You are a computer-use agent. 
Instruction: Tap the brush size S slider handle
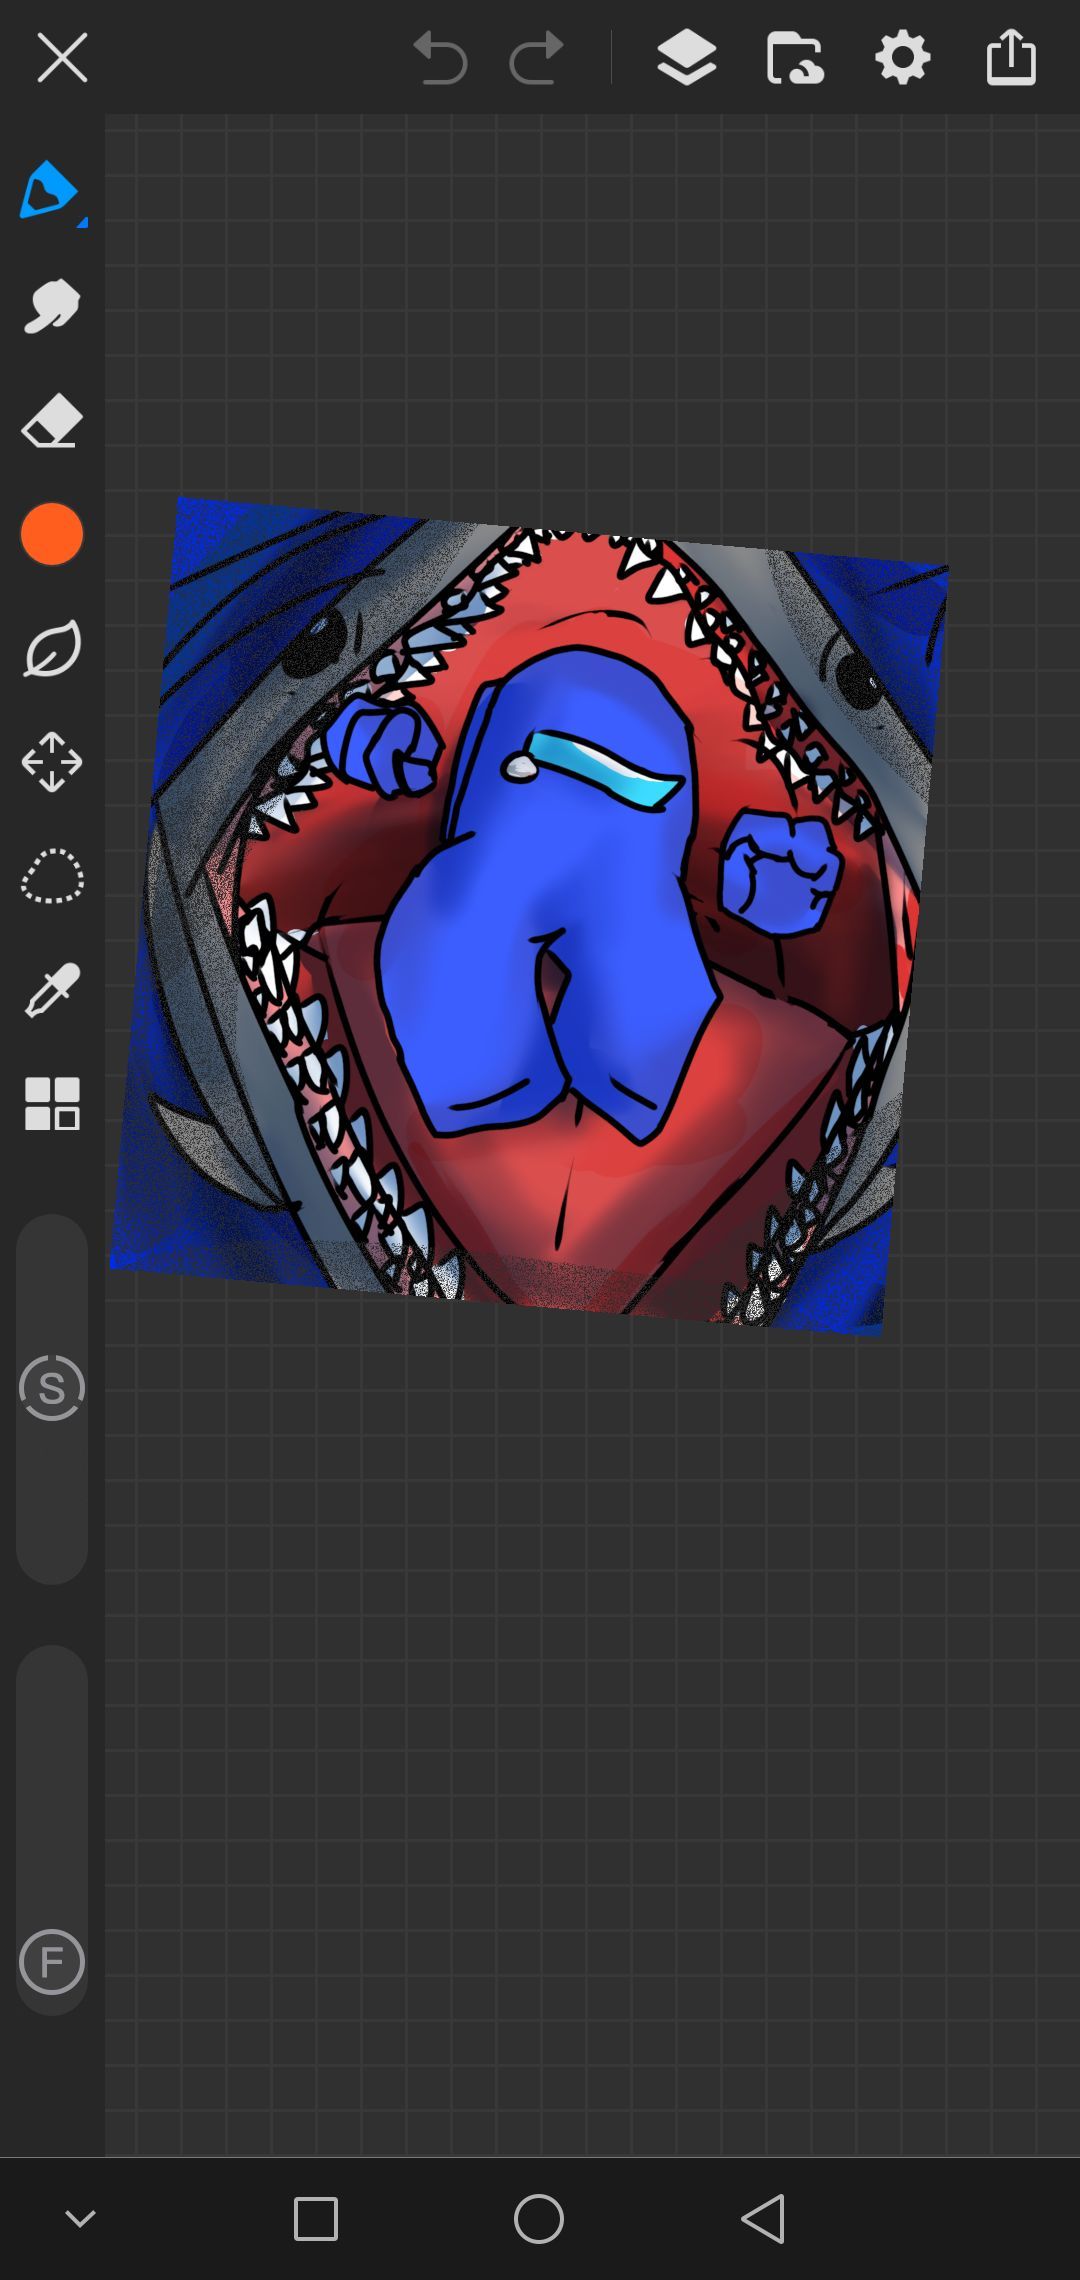coord(52,1388)
